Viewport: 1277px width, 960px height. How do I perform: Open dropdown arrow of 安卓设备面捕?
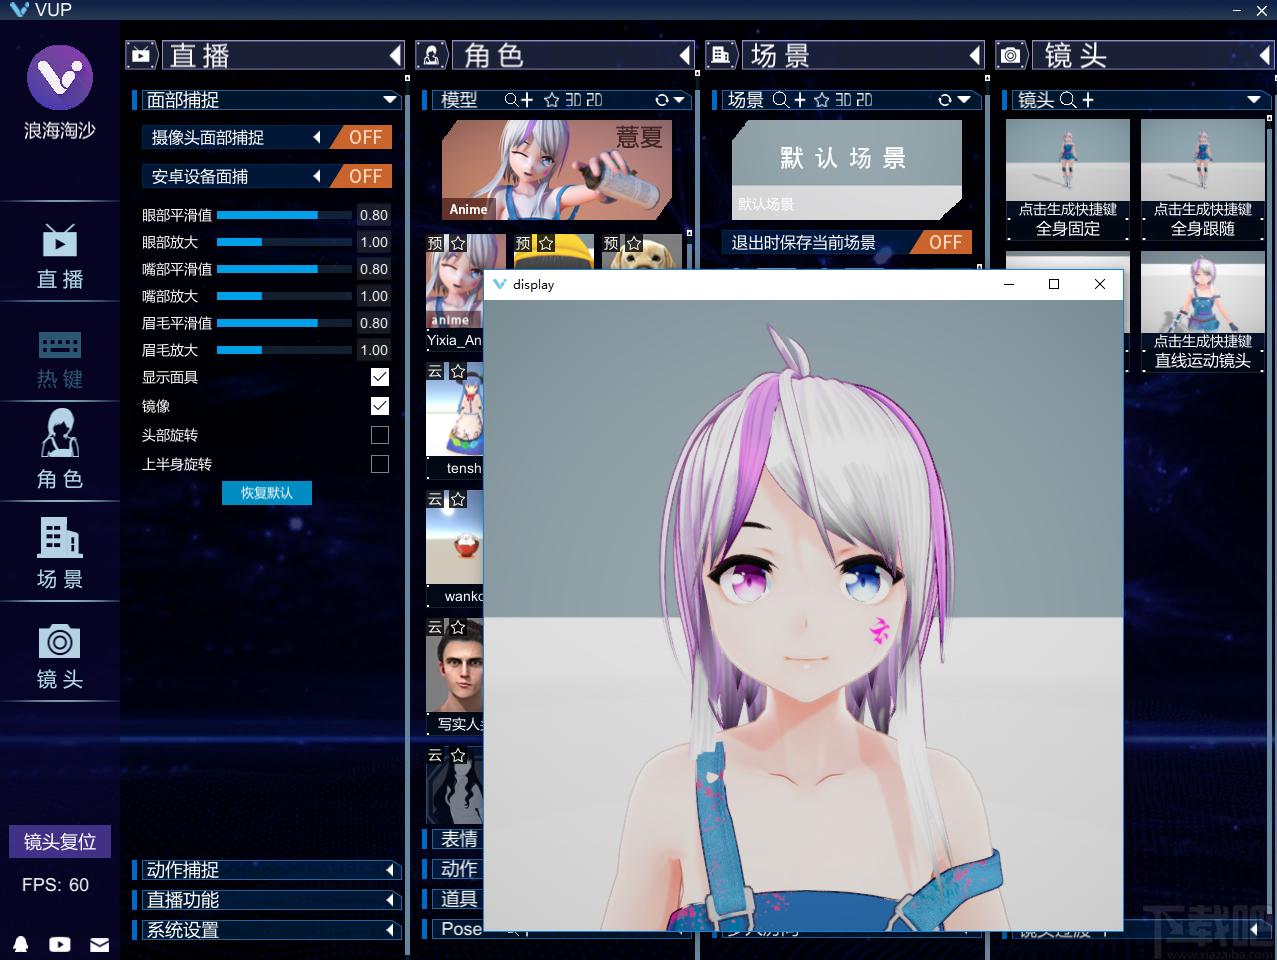click(316, 176)
